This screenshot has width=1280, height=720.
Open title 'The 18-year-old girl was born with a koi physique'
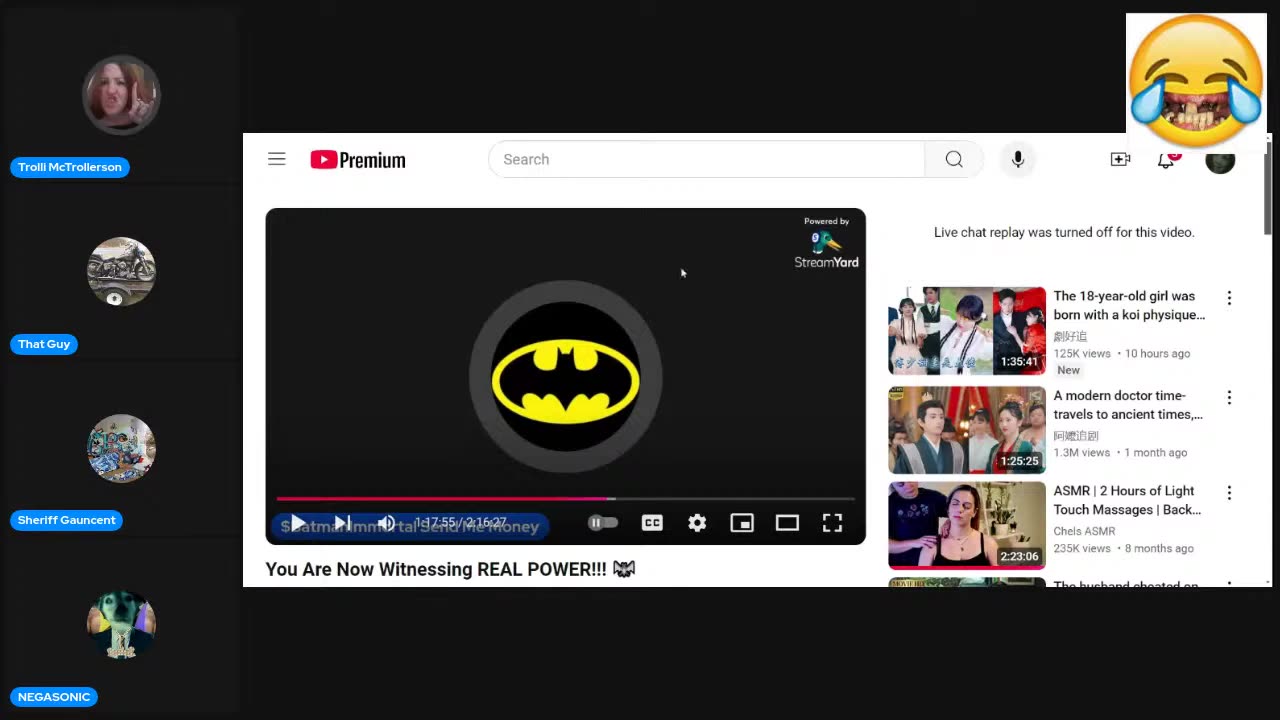(1129, 305)
